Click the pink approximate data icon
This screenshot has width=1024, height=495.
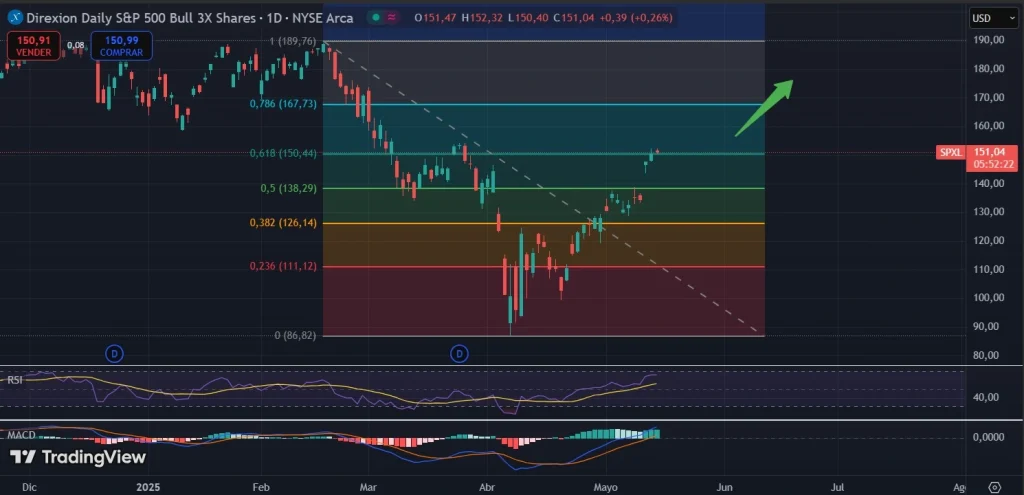(392, 18)
